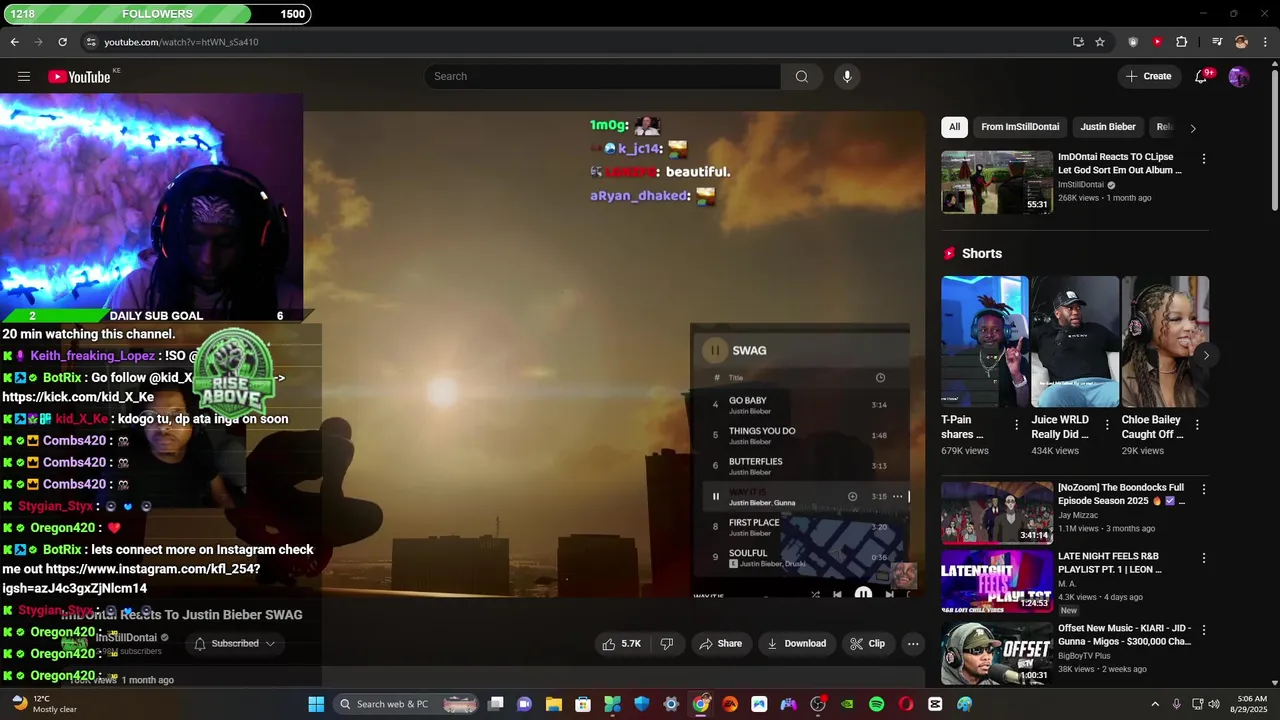Open the YouTube hamburger guide menu
The height and width of the screenshot is (720, 1280).
coord(24,76)
